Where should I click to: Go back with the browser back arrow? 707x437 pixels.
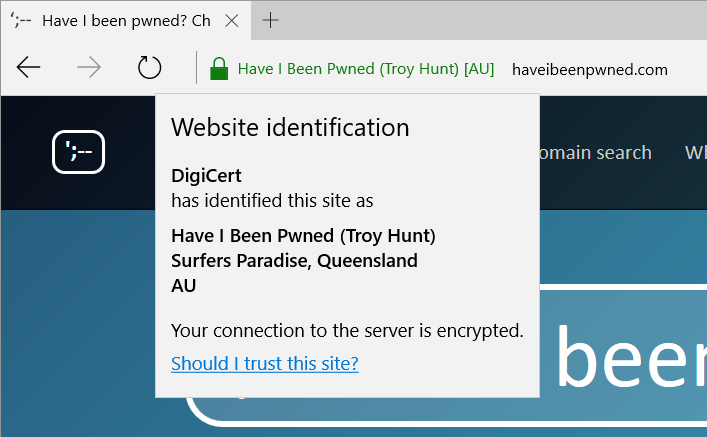click(x=28, y=68)
